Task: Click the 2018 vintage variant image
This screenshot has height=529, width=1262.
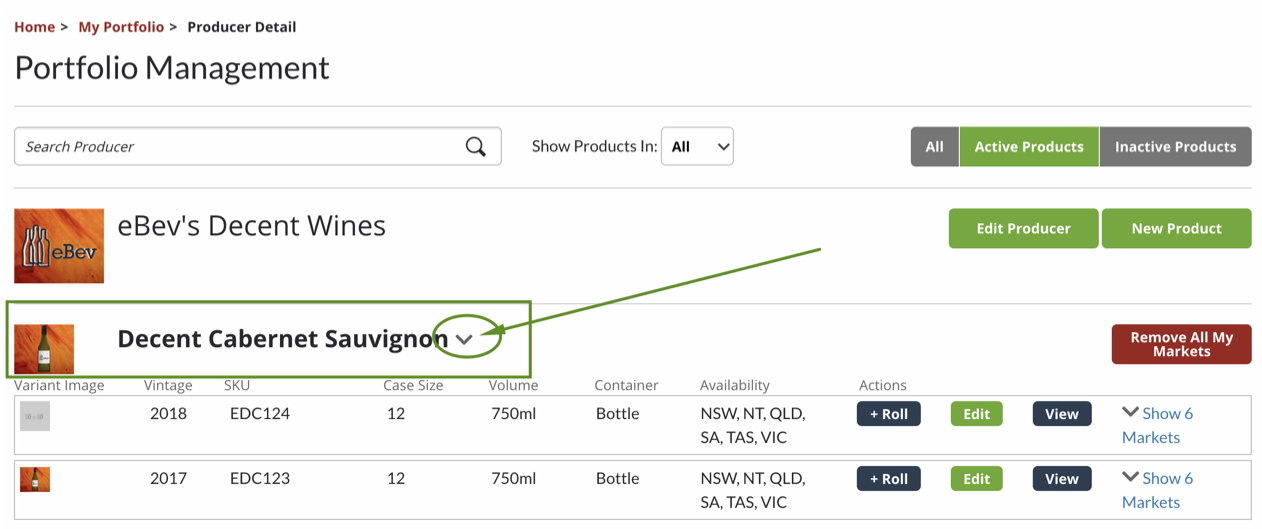Action: [35, 416]
